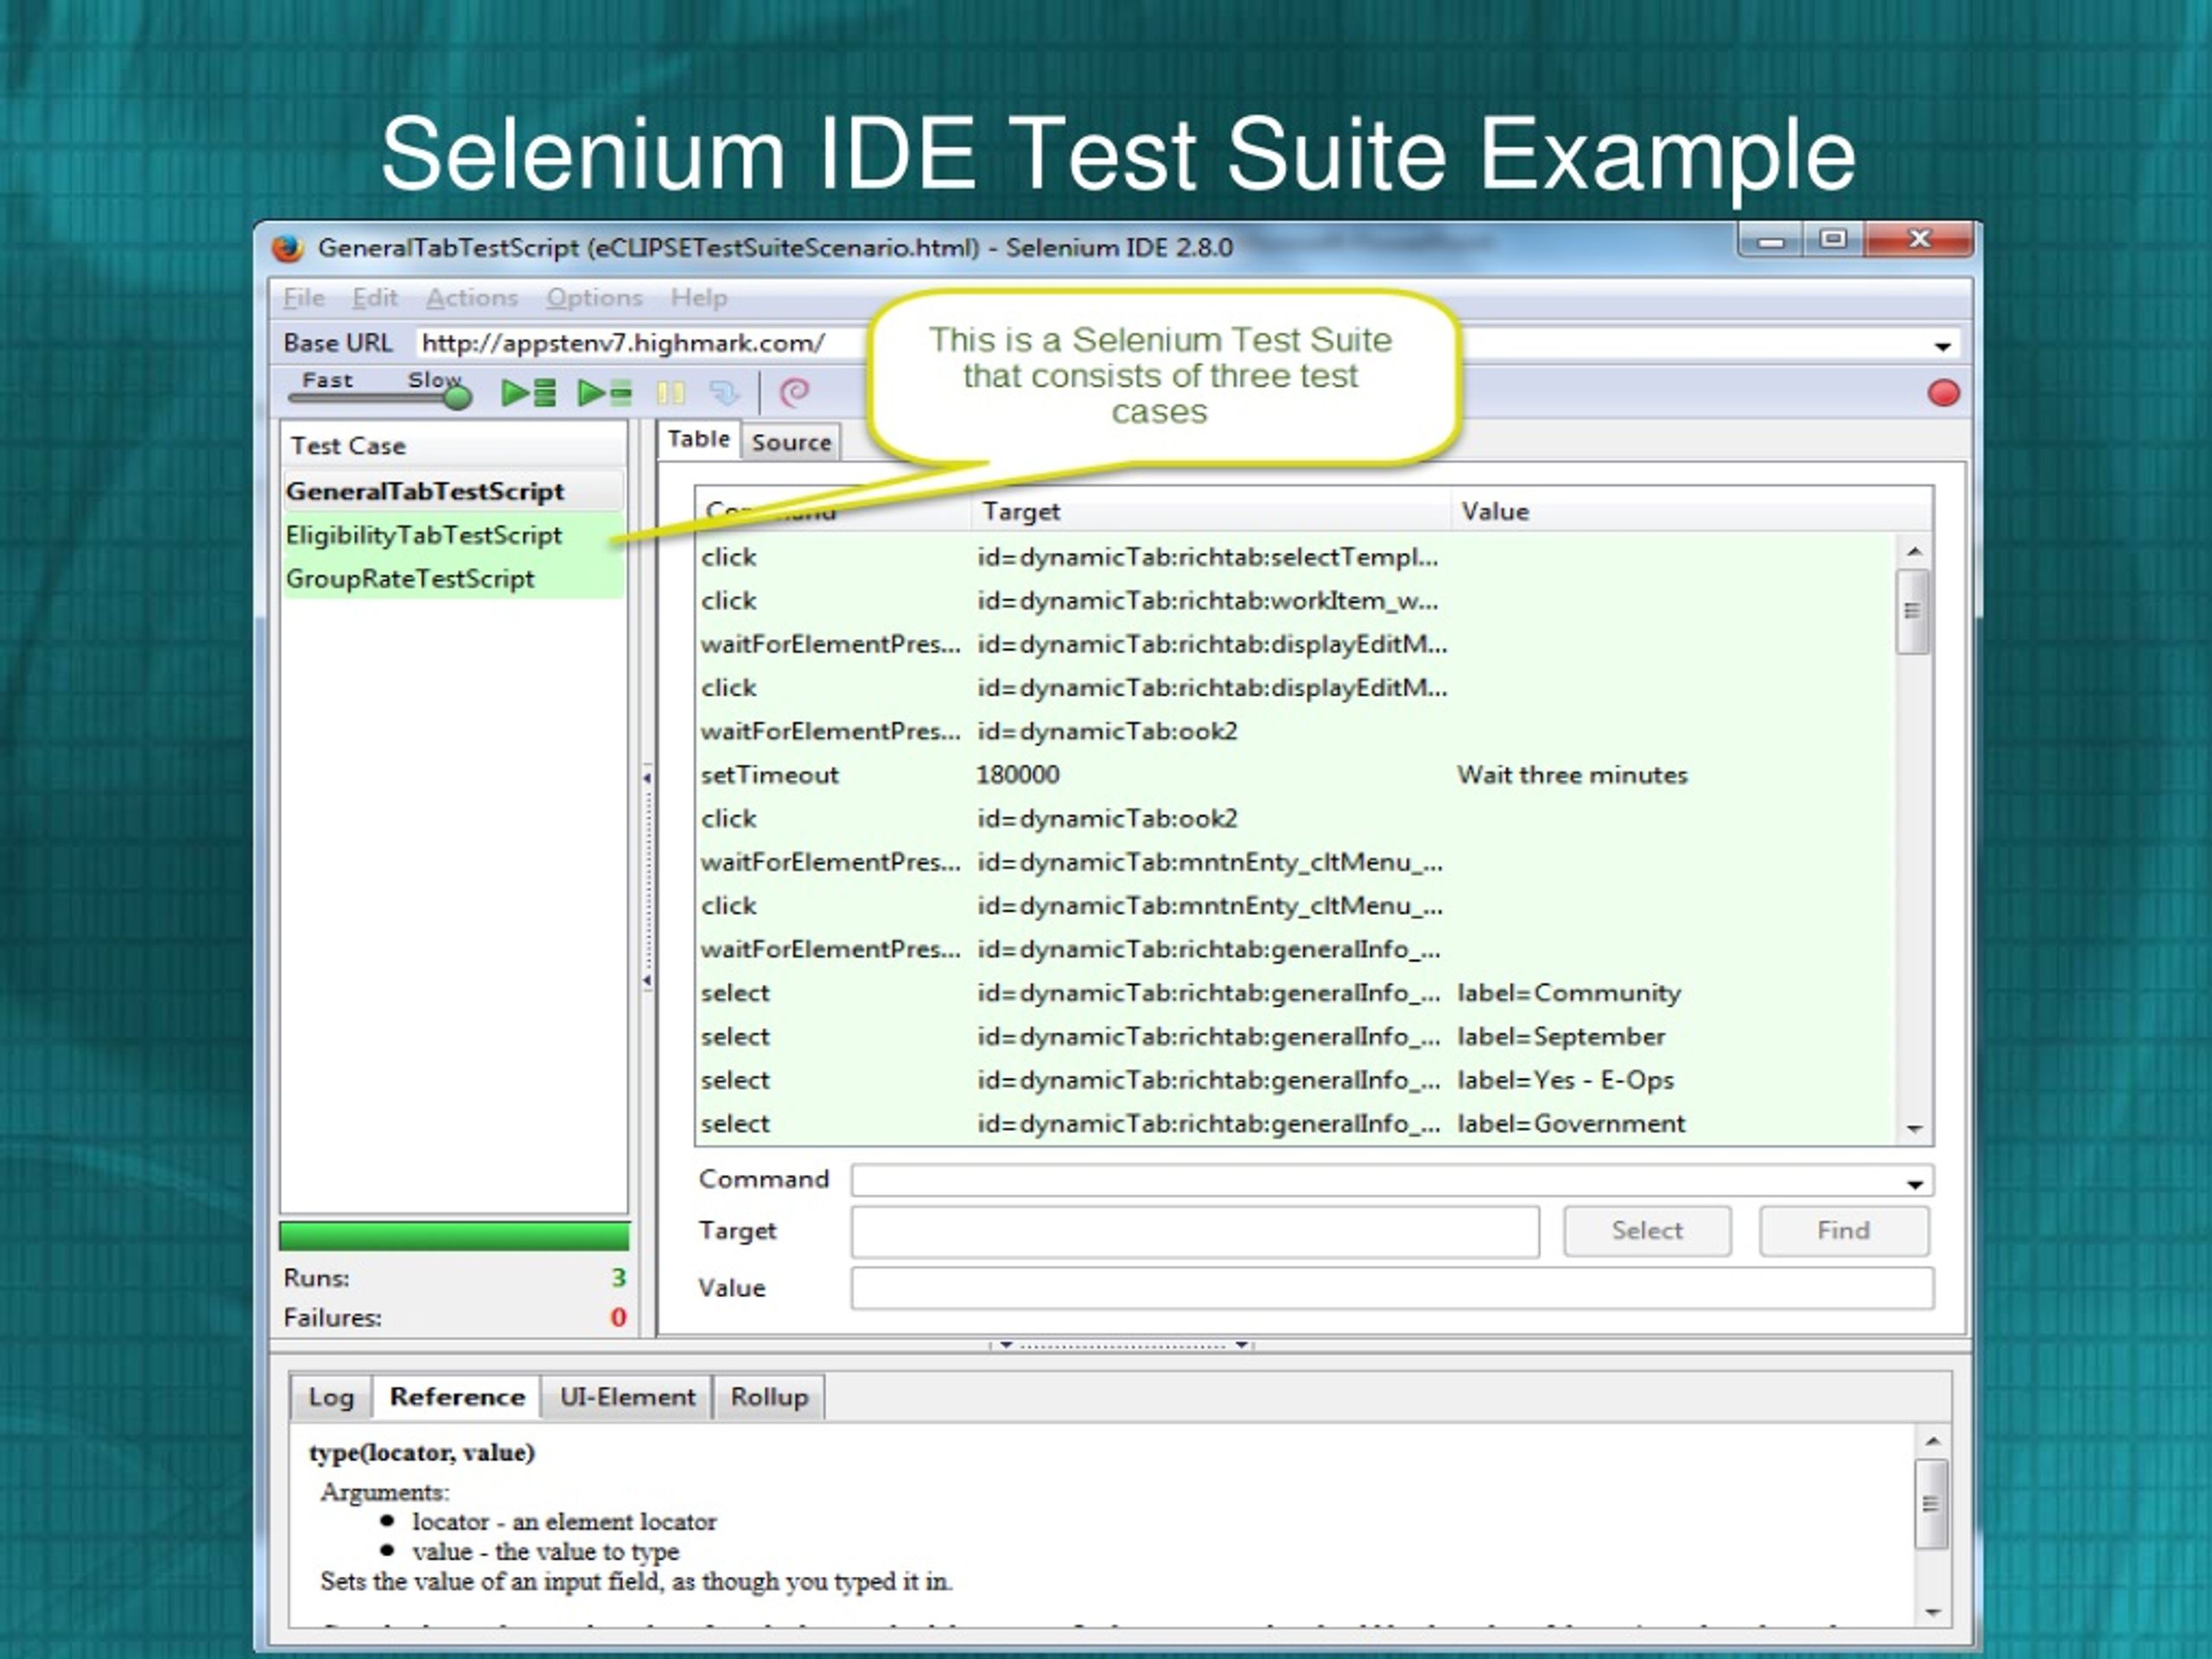Open the UI-Element tab

pyautogui.click(x=627, y=1397)
